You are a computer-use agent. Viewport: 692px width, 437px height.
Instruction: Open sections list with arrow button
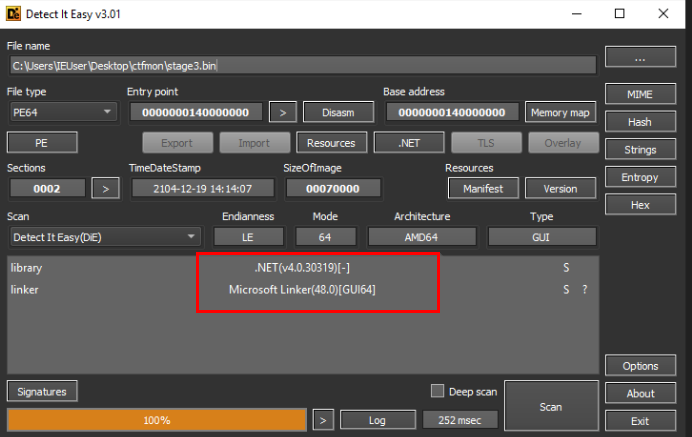tap(105, 189)
